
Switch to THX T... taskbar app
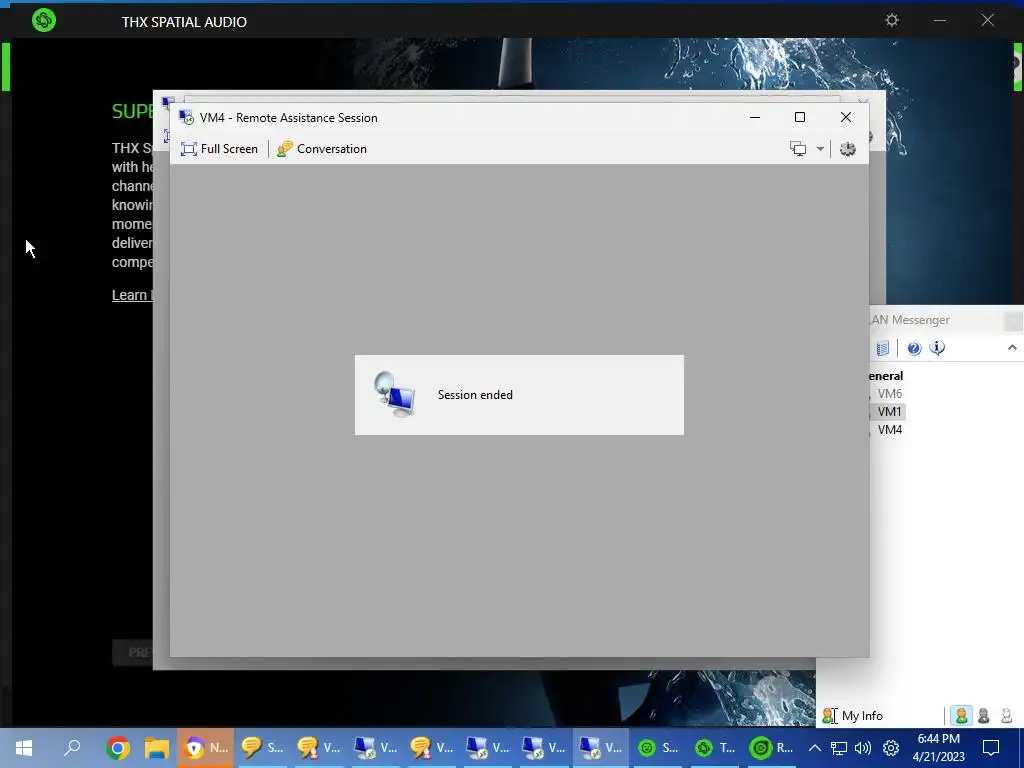(x=714, y=748)
